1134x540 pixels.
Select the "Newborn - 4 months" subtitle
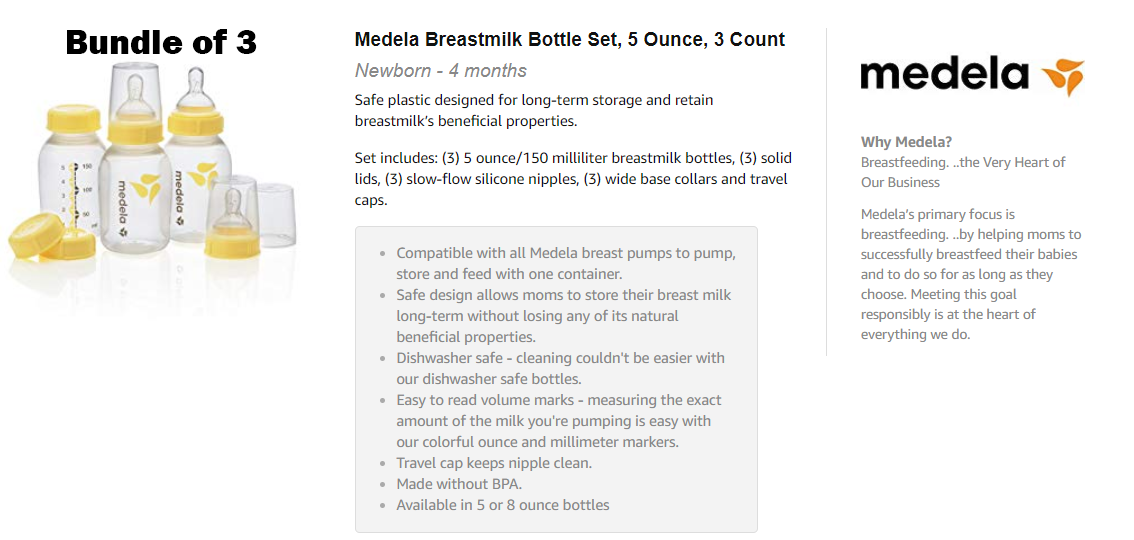coord(441,71)
